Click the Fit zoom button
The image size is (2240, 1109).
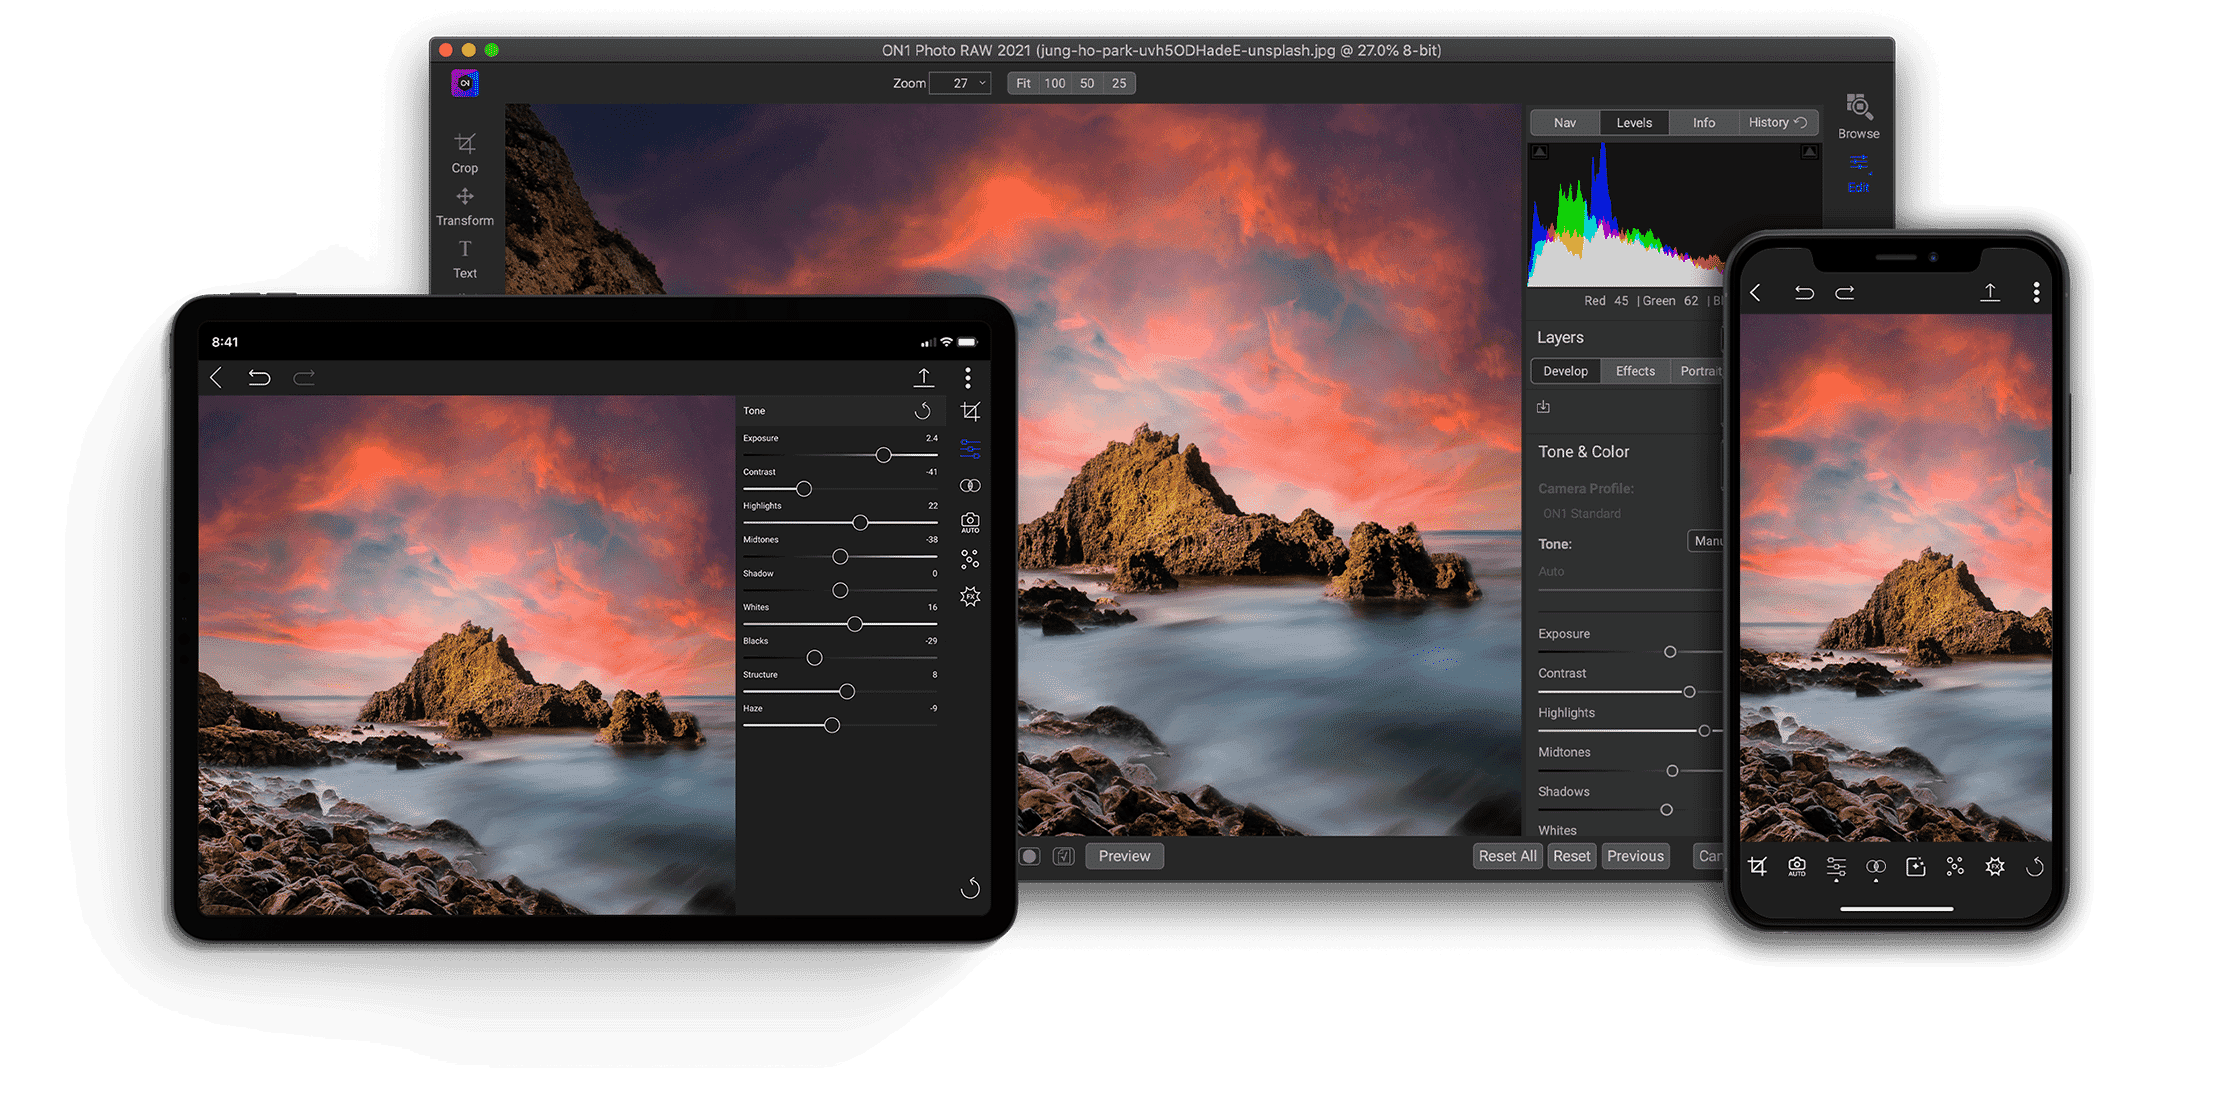click(x=1023, y=83)
